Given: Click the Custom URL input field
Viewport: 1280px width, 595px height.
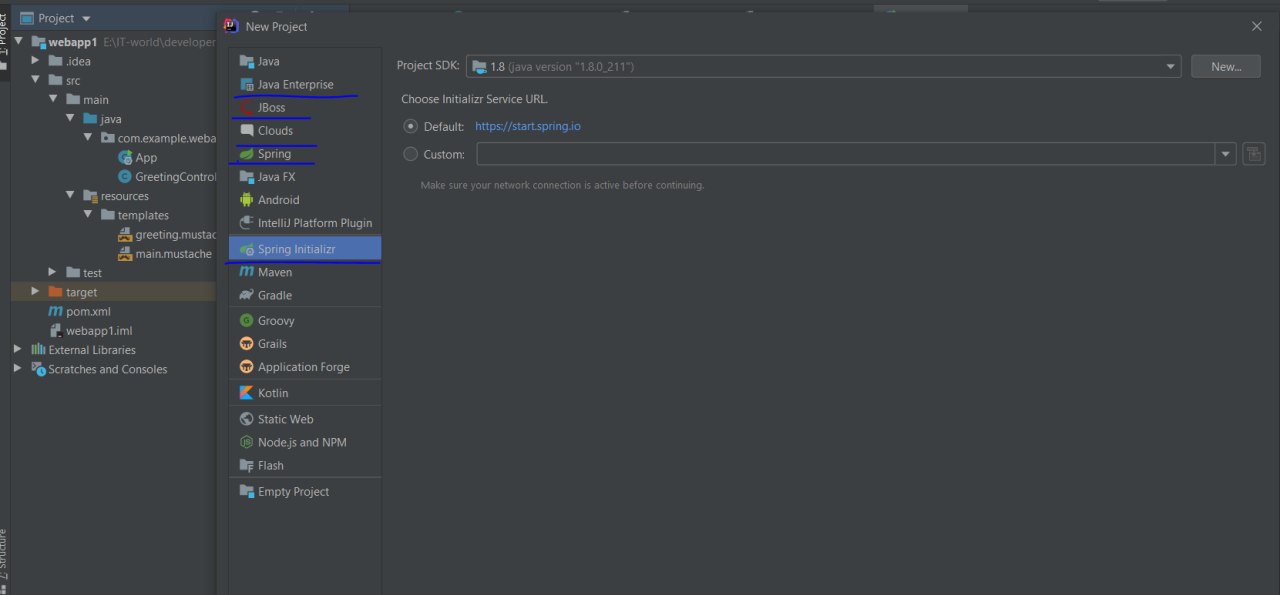Looking at the screenshot, I should 846,154.
